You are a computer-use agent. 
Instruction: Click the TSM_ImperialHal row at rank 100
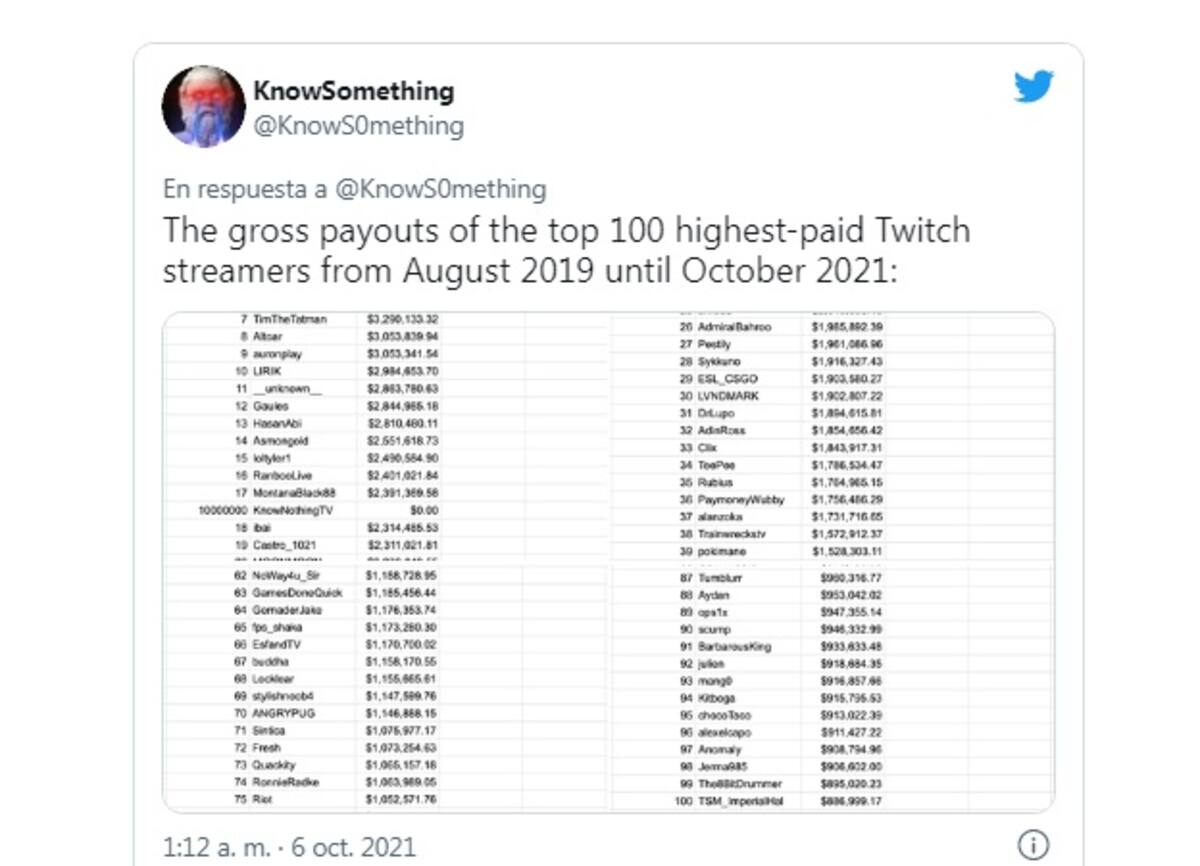click(770, 801)
